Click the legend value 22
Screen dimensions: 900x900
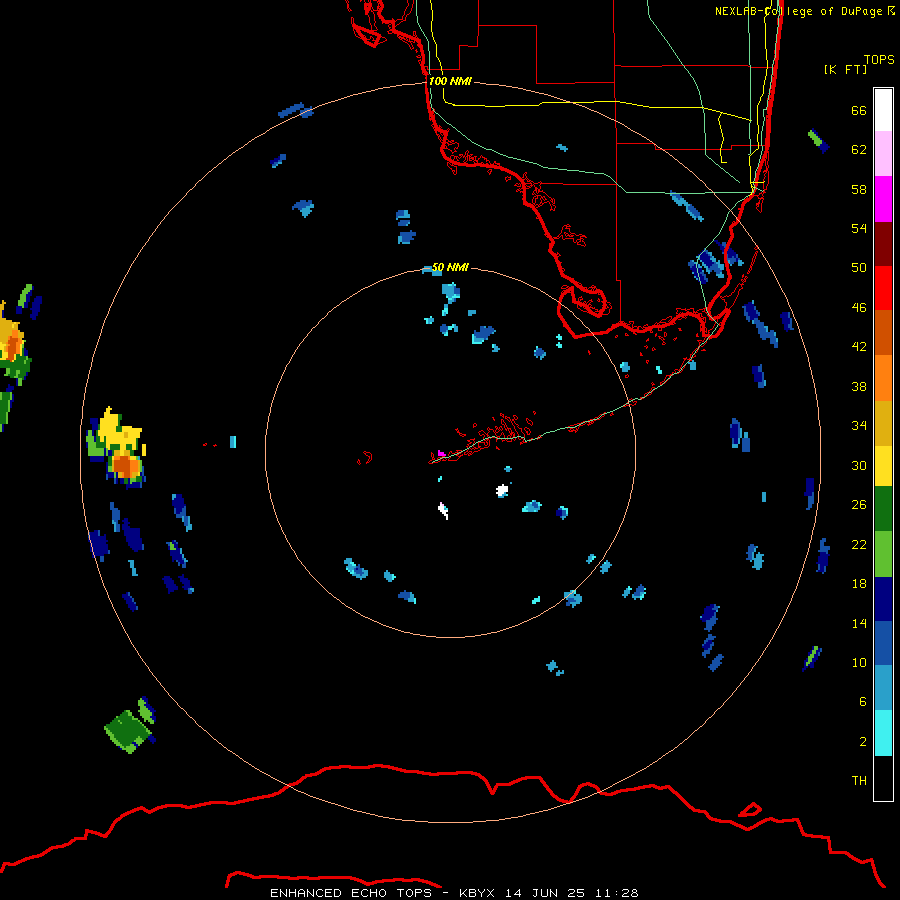point(859,544)
